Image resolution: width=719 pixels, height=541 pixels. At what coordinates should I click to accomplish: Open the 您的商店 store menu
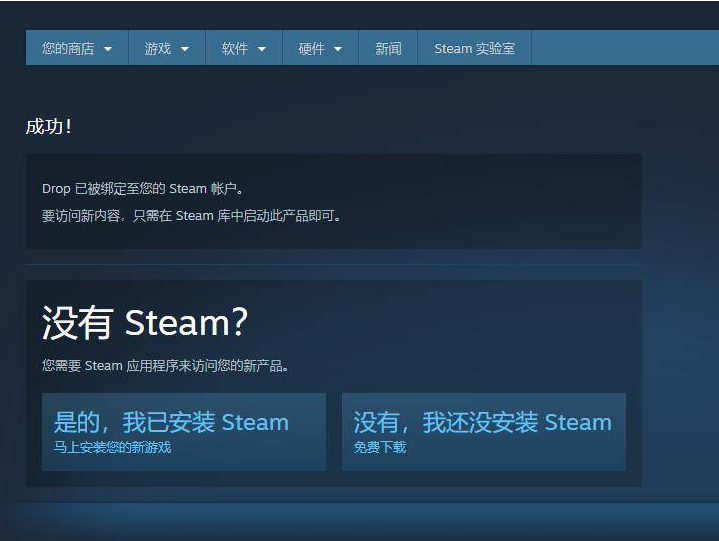77,48
